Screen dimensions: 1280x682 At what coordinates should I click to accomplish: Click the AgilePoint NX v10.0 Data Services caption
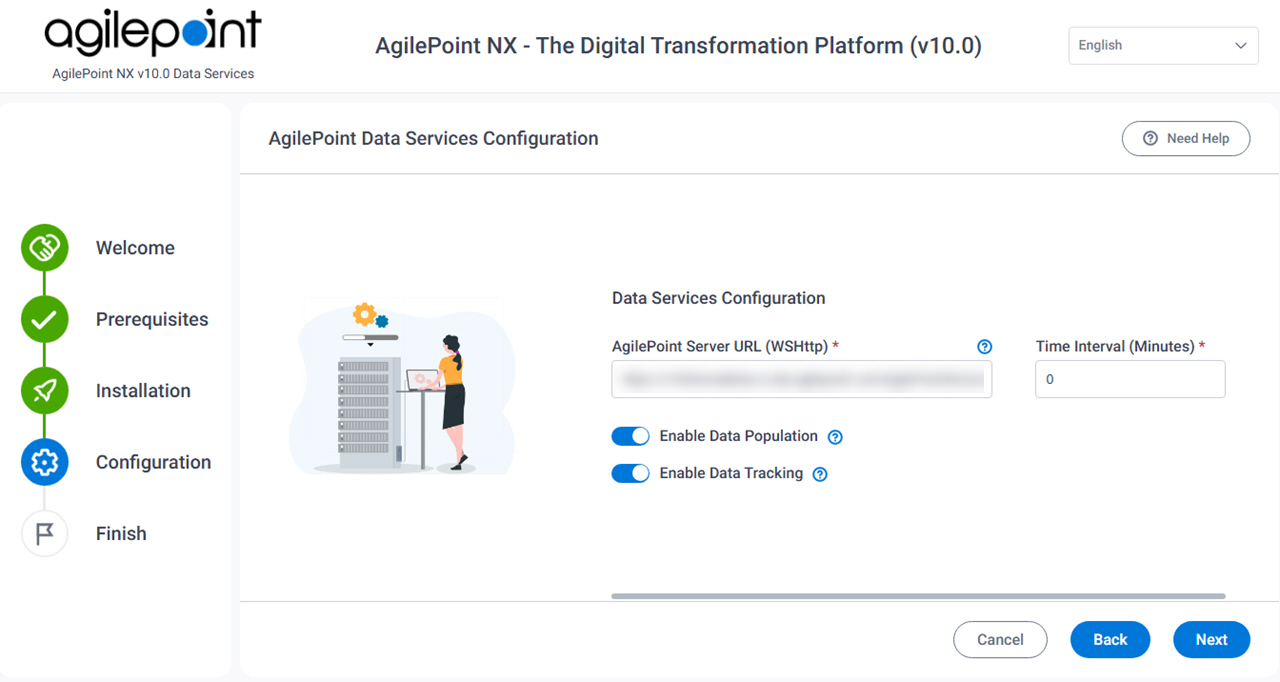[153, 74]
